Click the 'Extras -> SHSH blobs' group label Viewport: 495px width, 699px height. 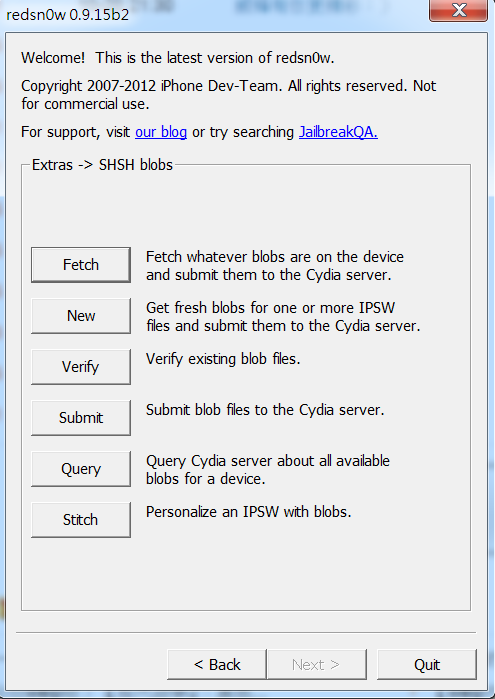click(x=102, y=165)
